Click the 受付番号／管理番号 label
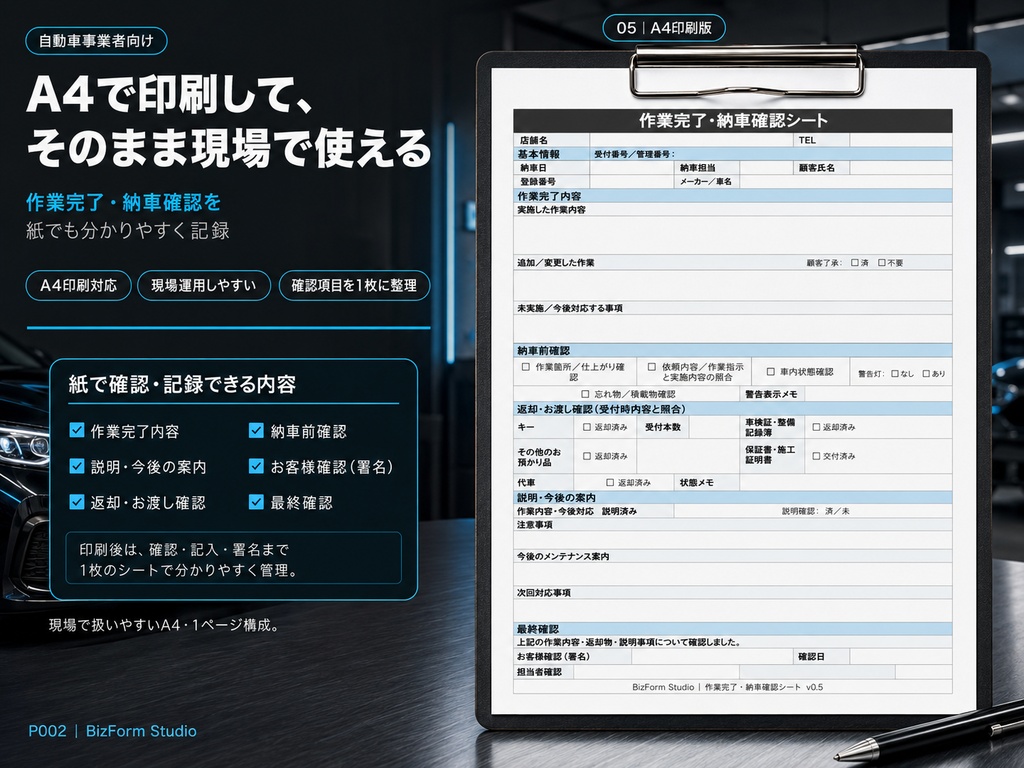1024x768 pixels. (x=634, y=154)
